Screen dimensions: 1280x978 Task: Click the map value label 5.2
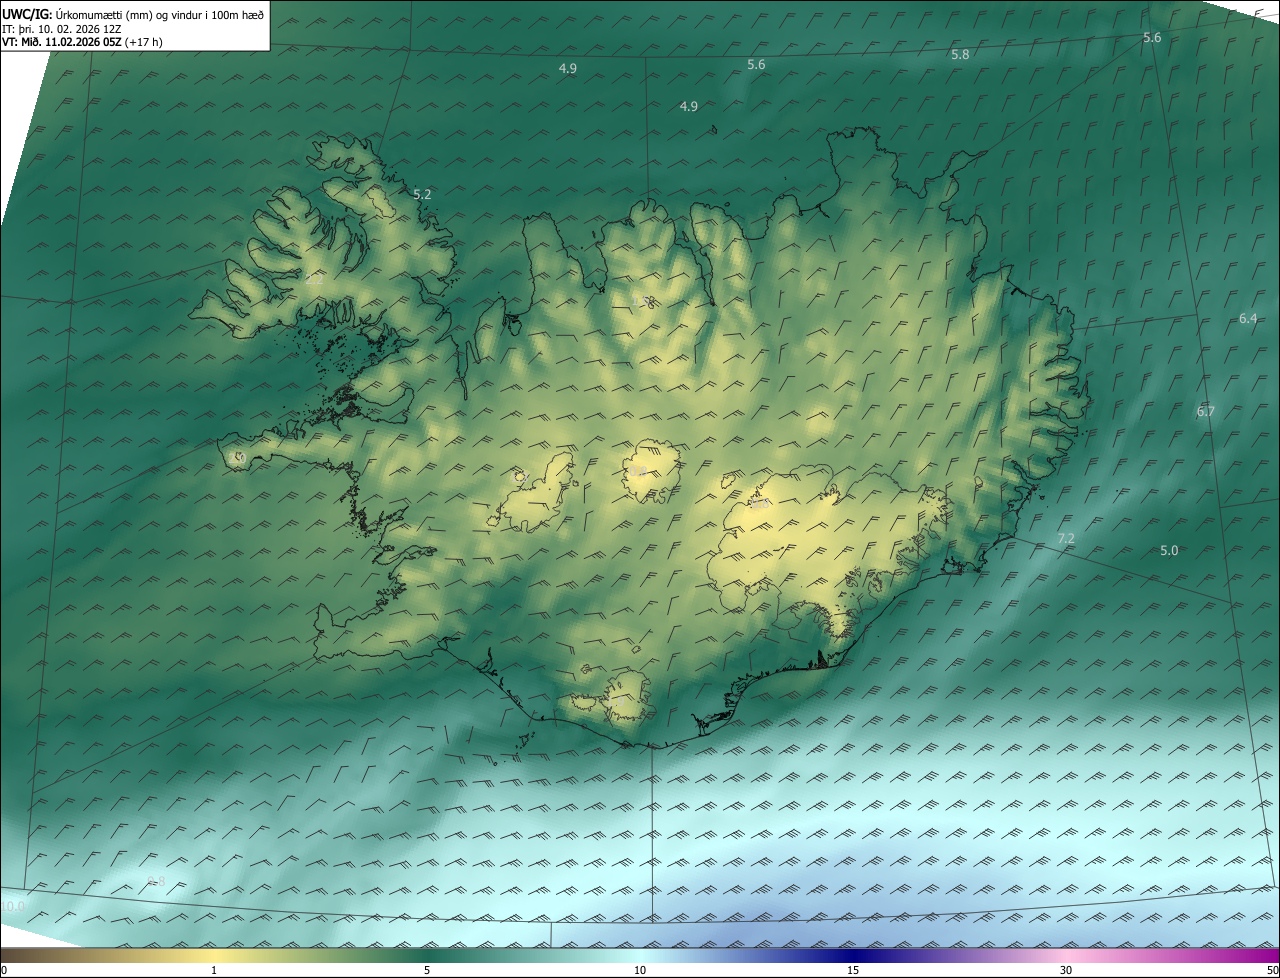pos(422,194)
